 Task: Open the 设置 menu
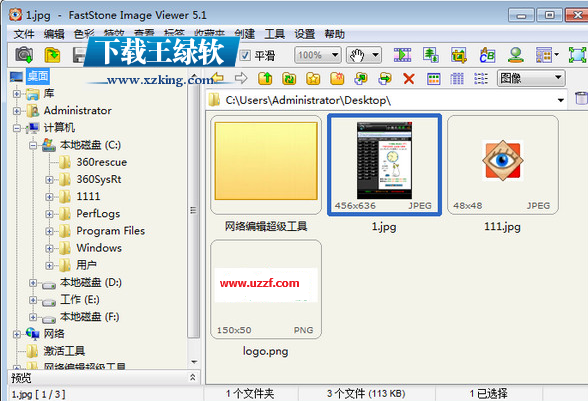click(x=304, y=34)
